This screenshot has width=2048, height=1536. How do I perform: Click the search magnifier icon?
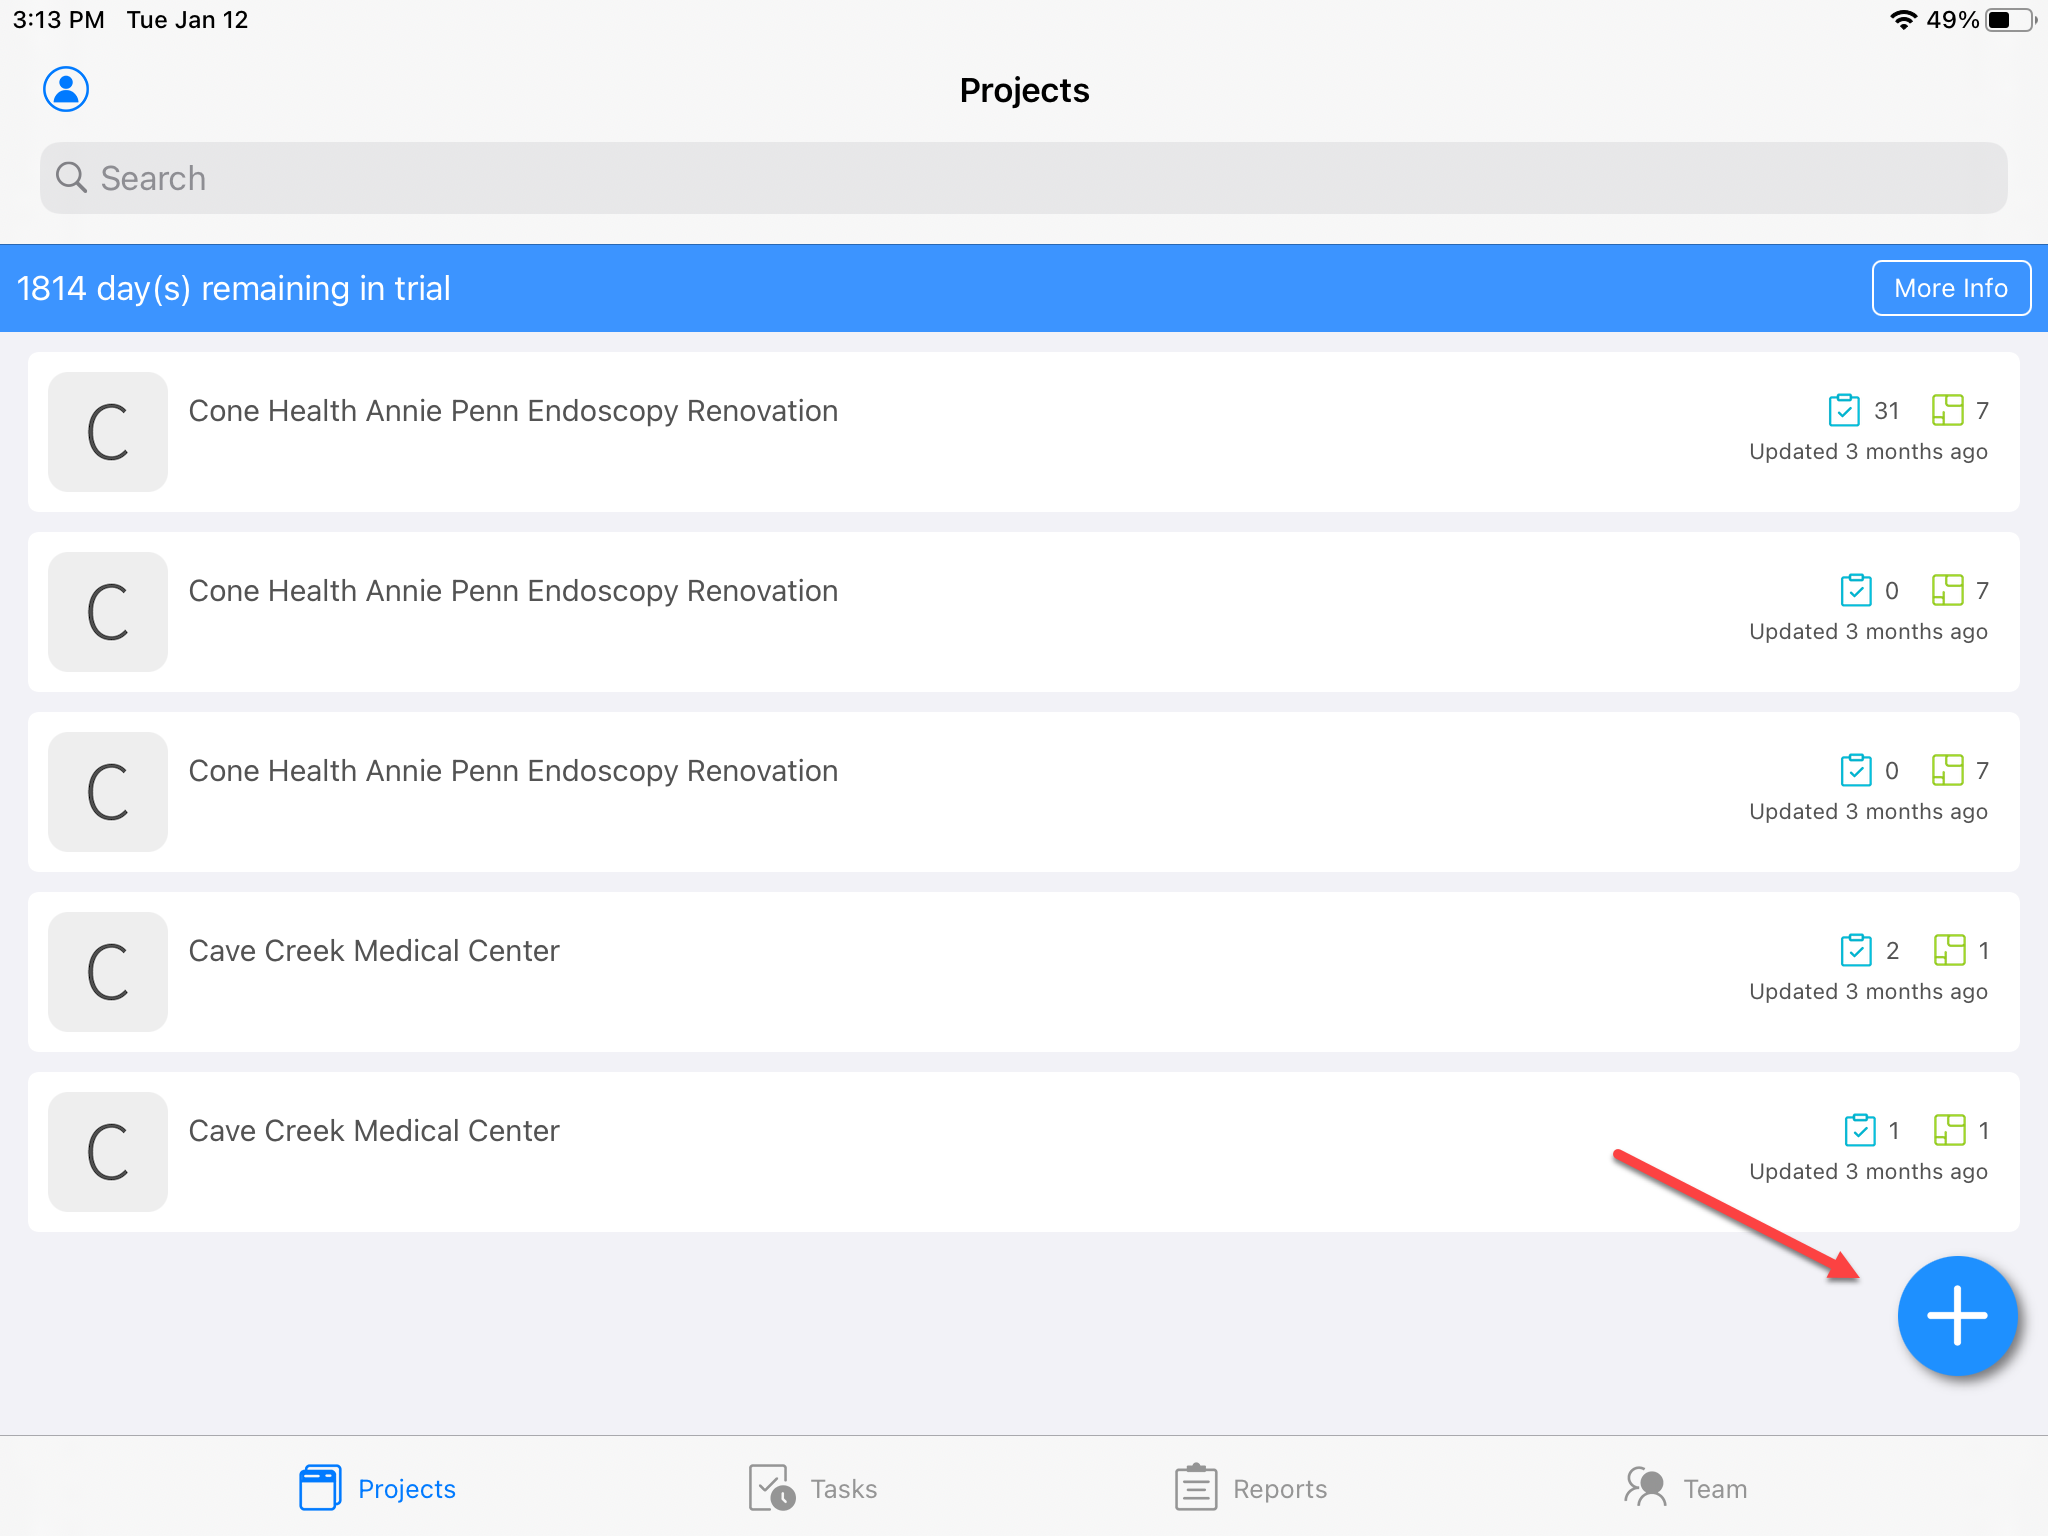[71, 178]
